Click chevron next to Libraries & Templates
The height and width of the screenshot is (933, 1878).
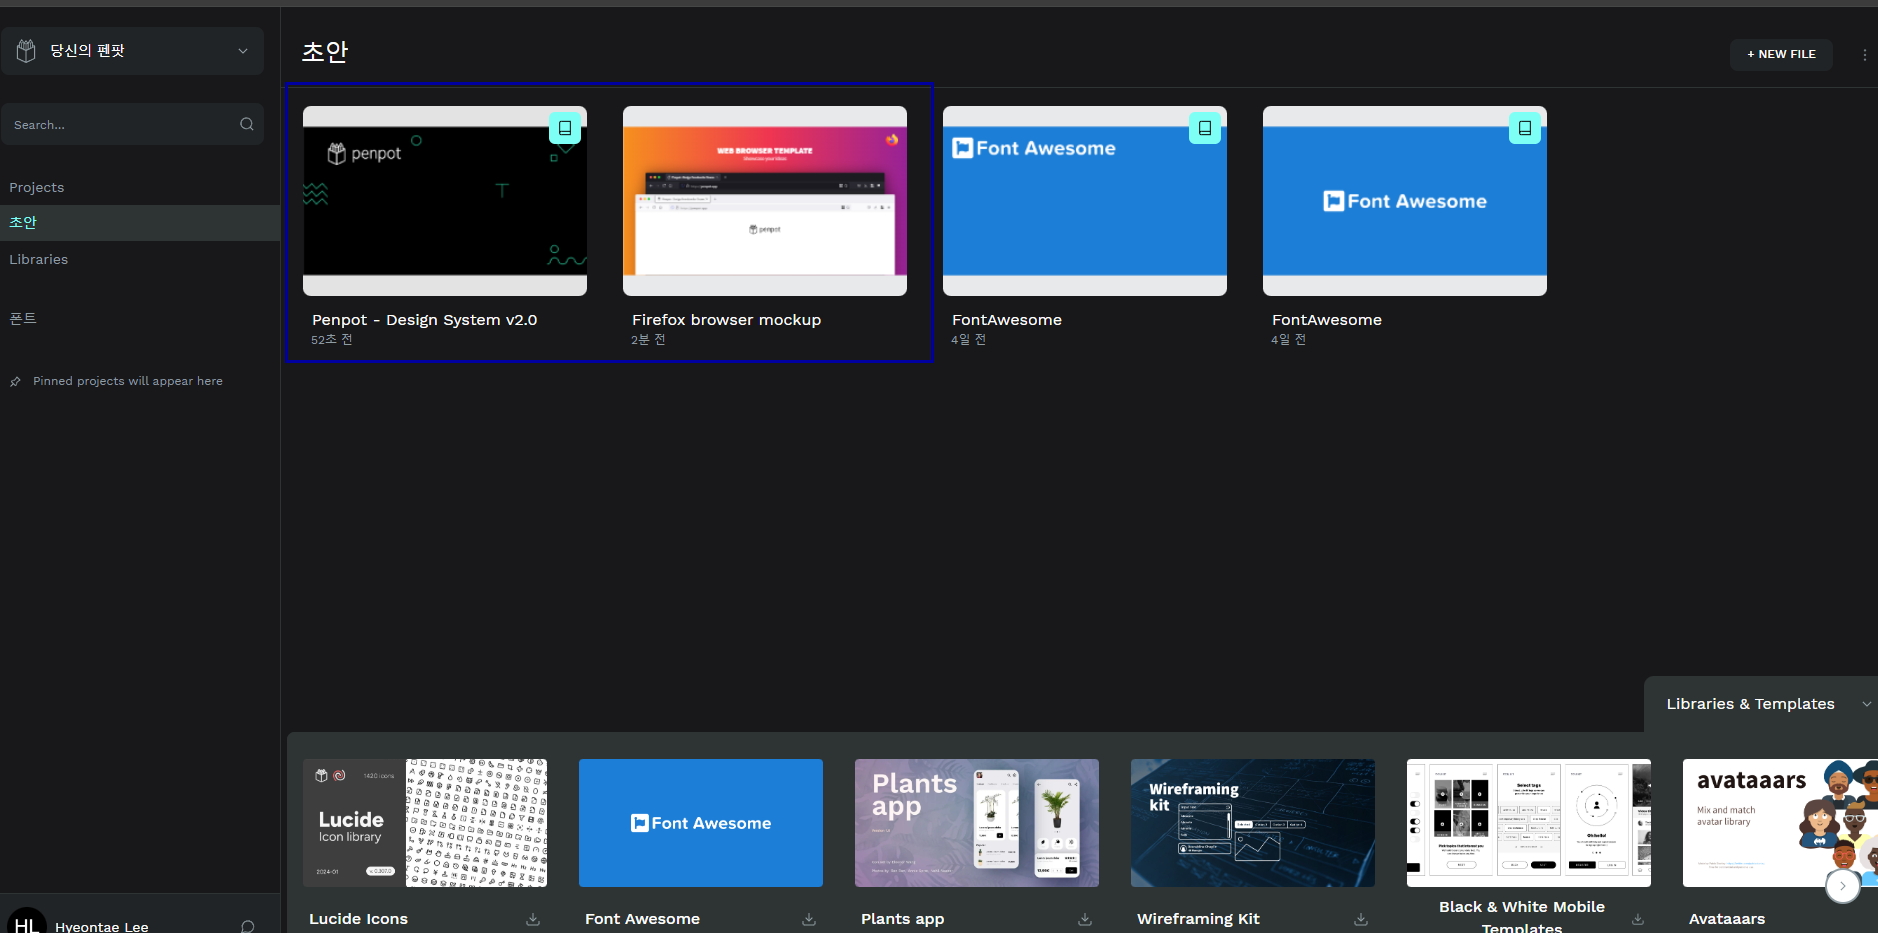[1866, 704]
